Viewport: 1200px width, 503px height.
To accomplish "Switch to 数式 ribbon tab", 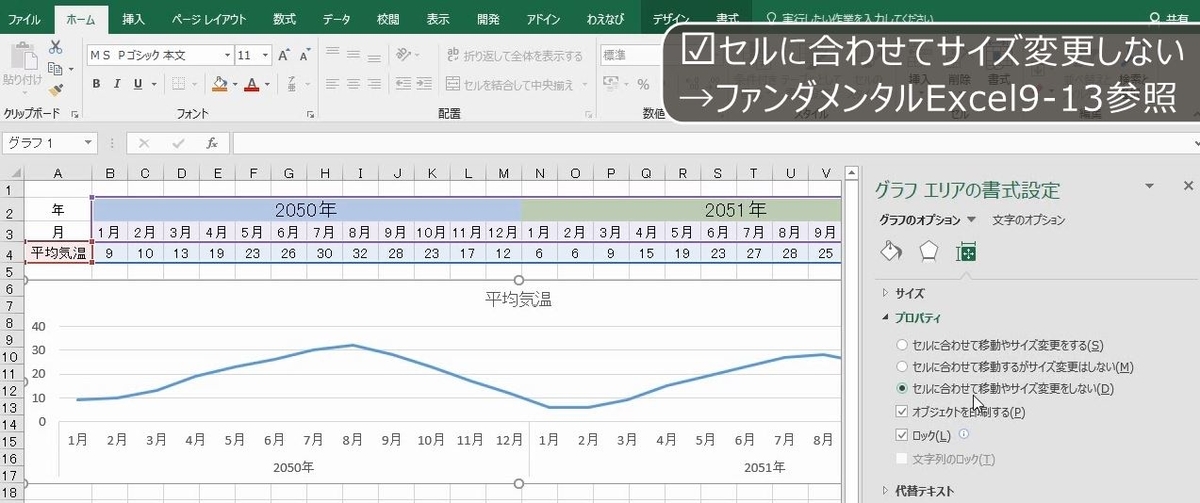I will [x=284, y=19].
